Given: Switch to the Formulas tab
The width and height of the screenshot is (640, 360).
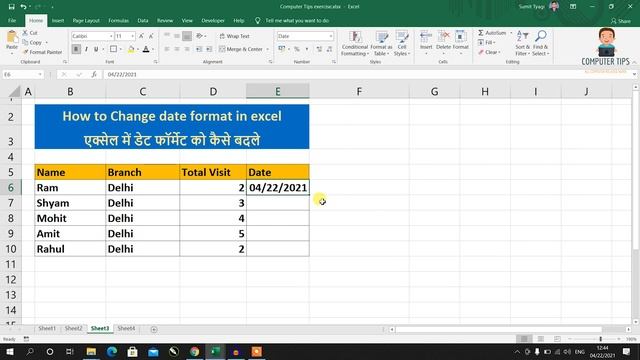Looking at the screenshot, I should coord(118,21).
